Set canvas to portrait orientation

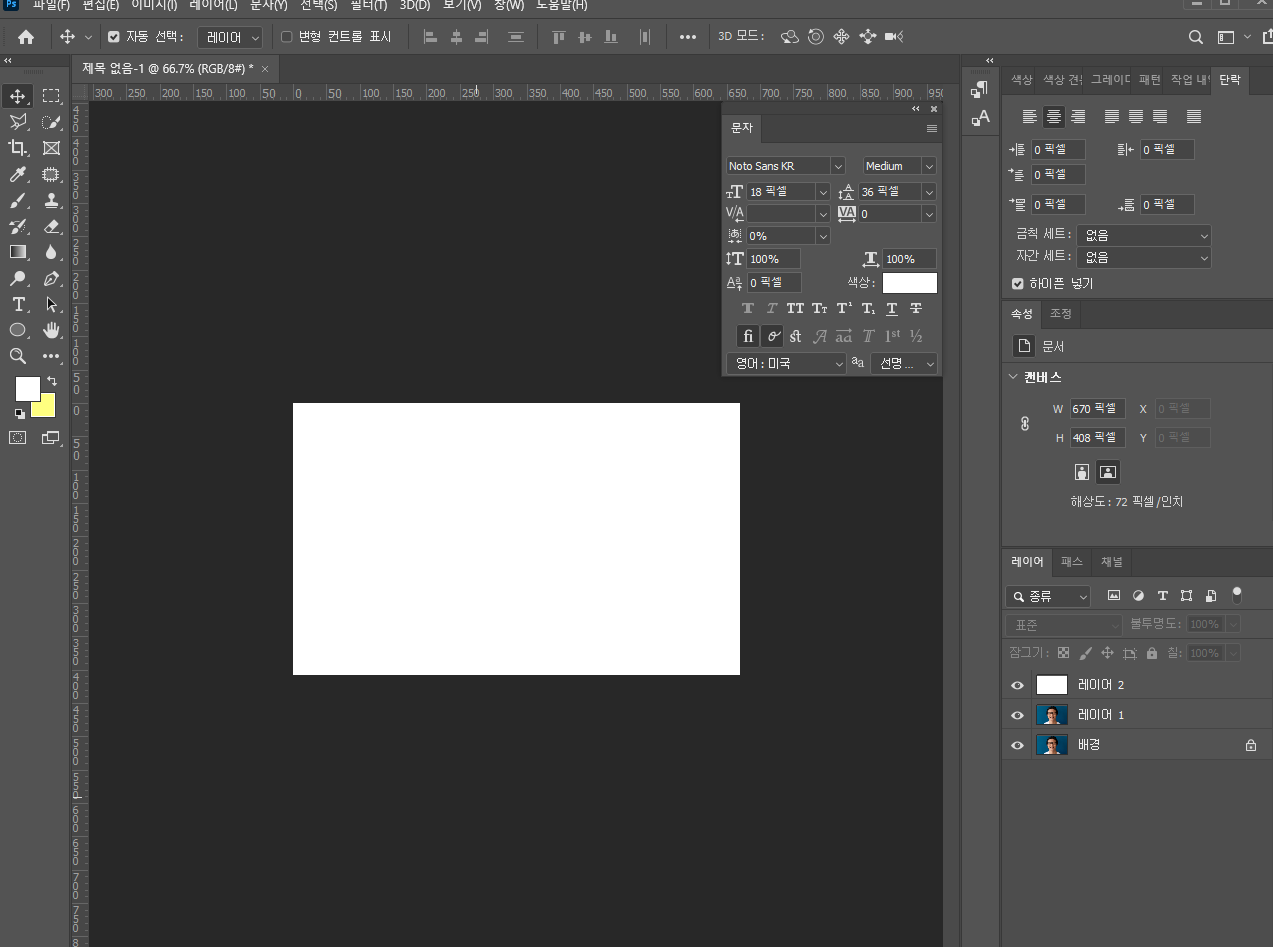coord(1081,472)
